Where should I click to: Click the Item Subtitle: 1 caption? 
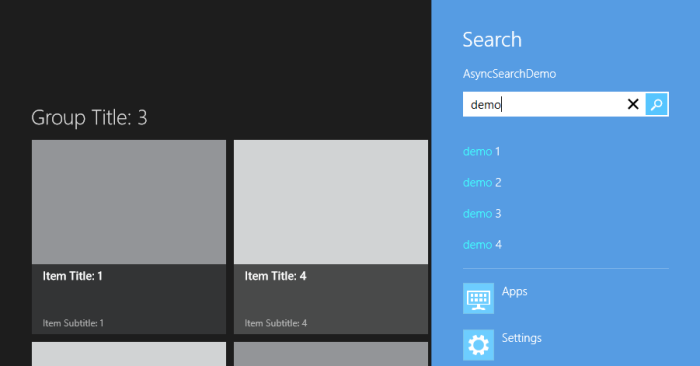pyautogui.click(x=73, y=323)
